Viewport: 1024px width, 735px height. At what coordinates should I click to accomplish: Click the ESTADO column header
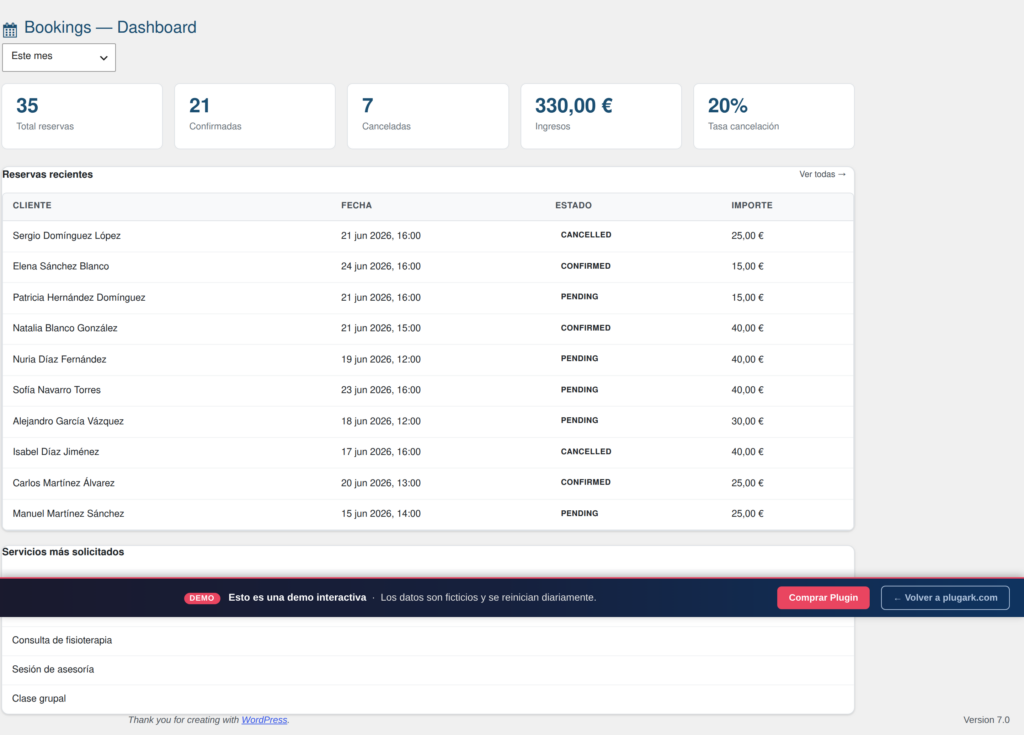click(x=573, y=205)
